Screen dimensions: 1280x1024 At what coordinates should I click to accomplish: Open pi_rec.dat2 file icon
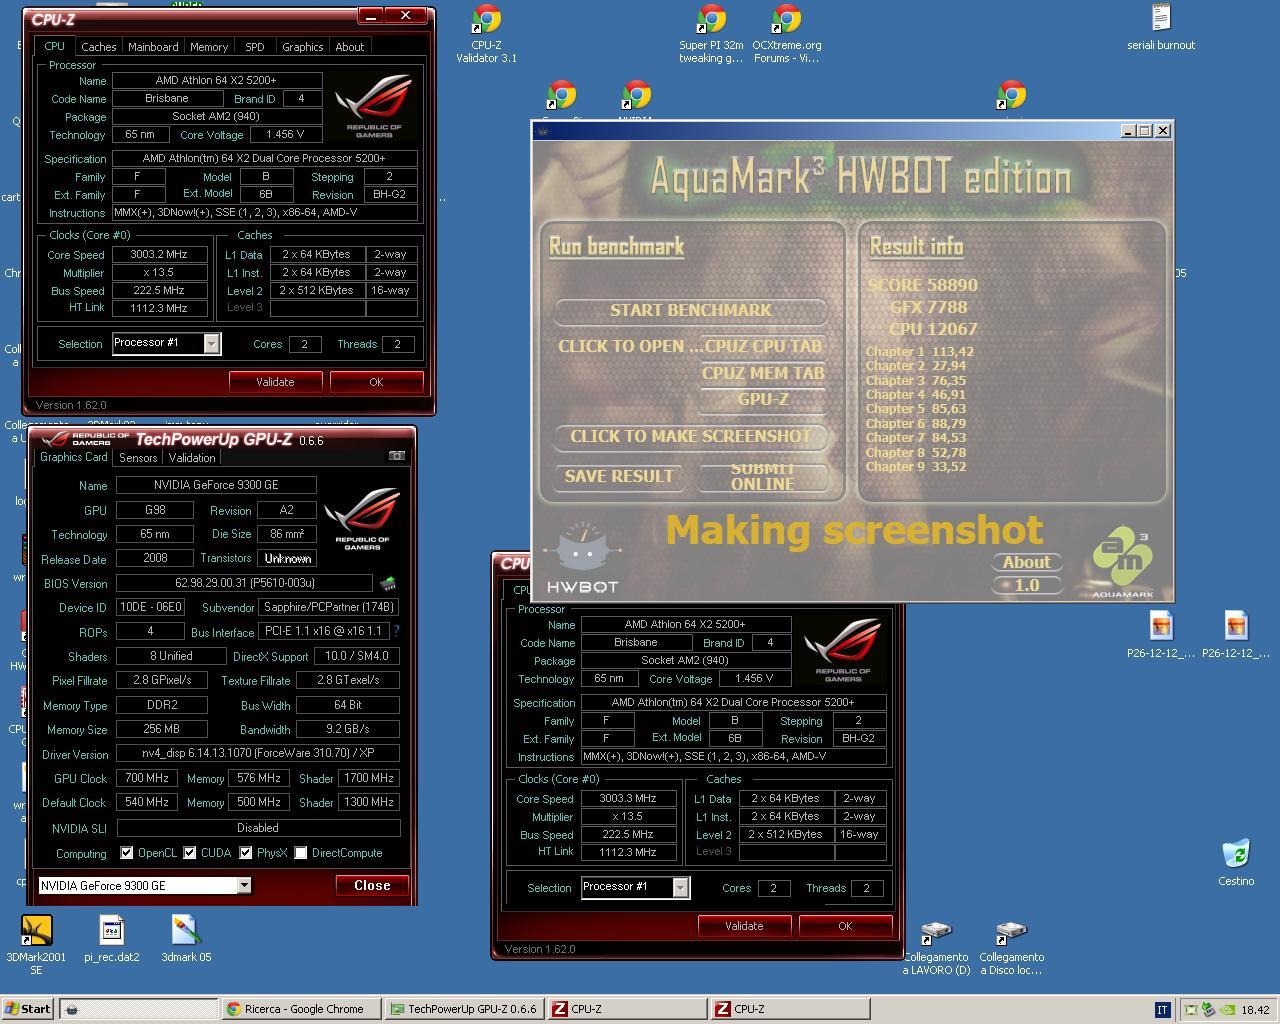pos(111,938)
